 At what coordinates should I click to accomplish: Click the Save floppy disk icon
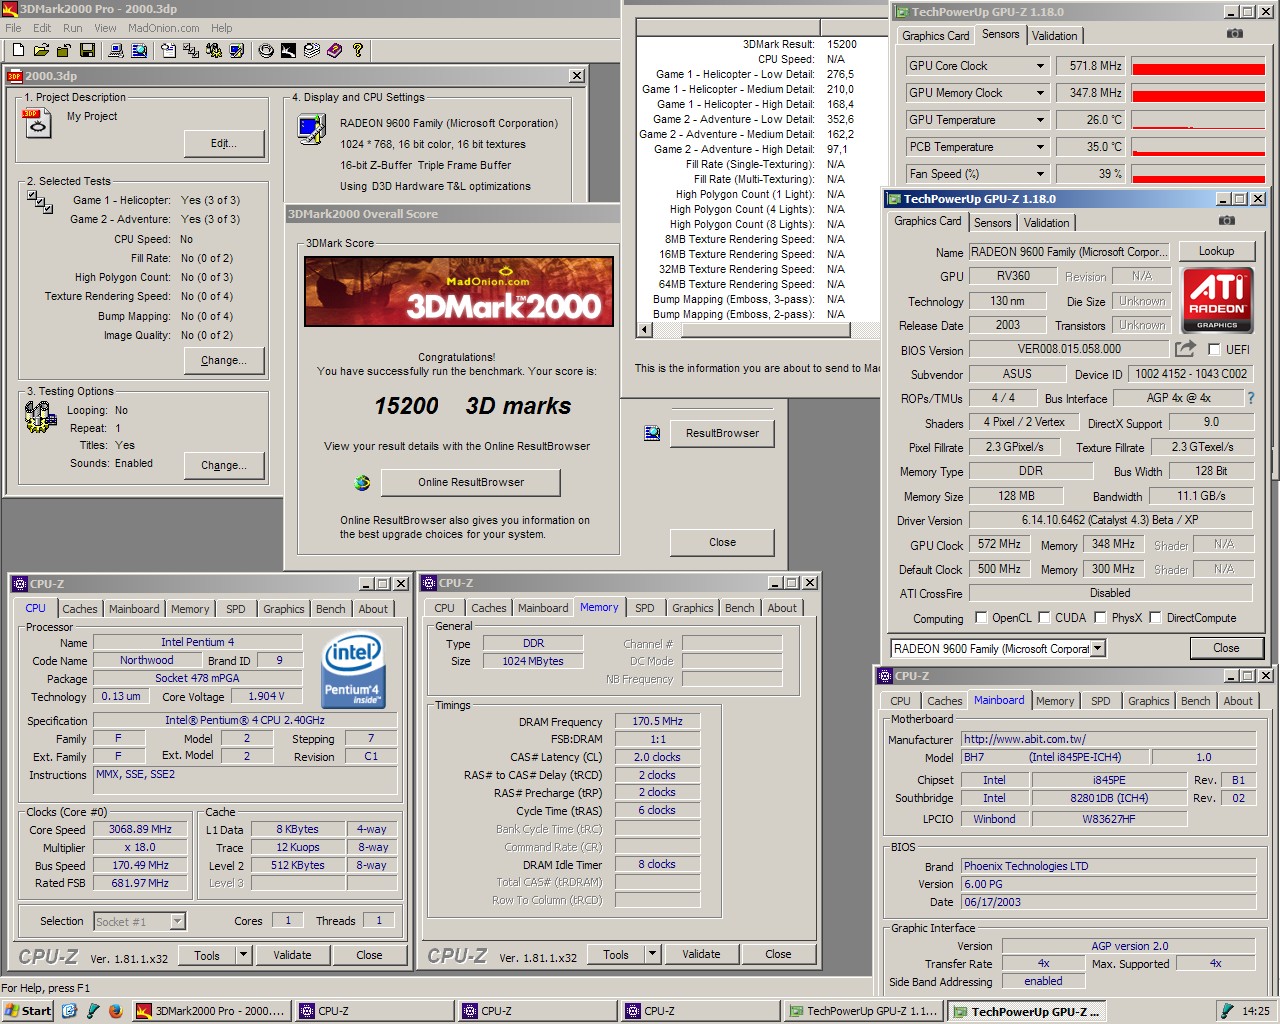[87, 50]
